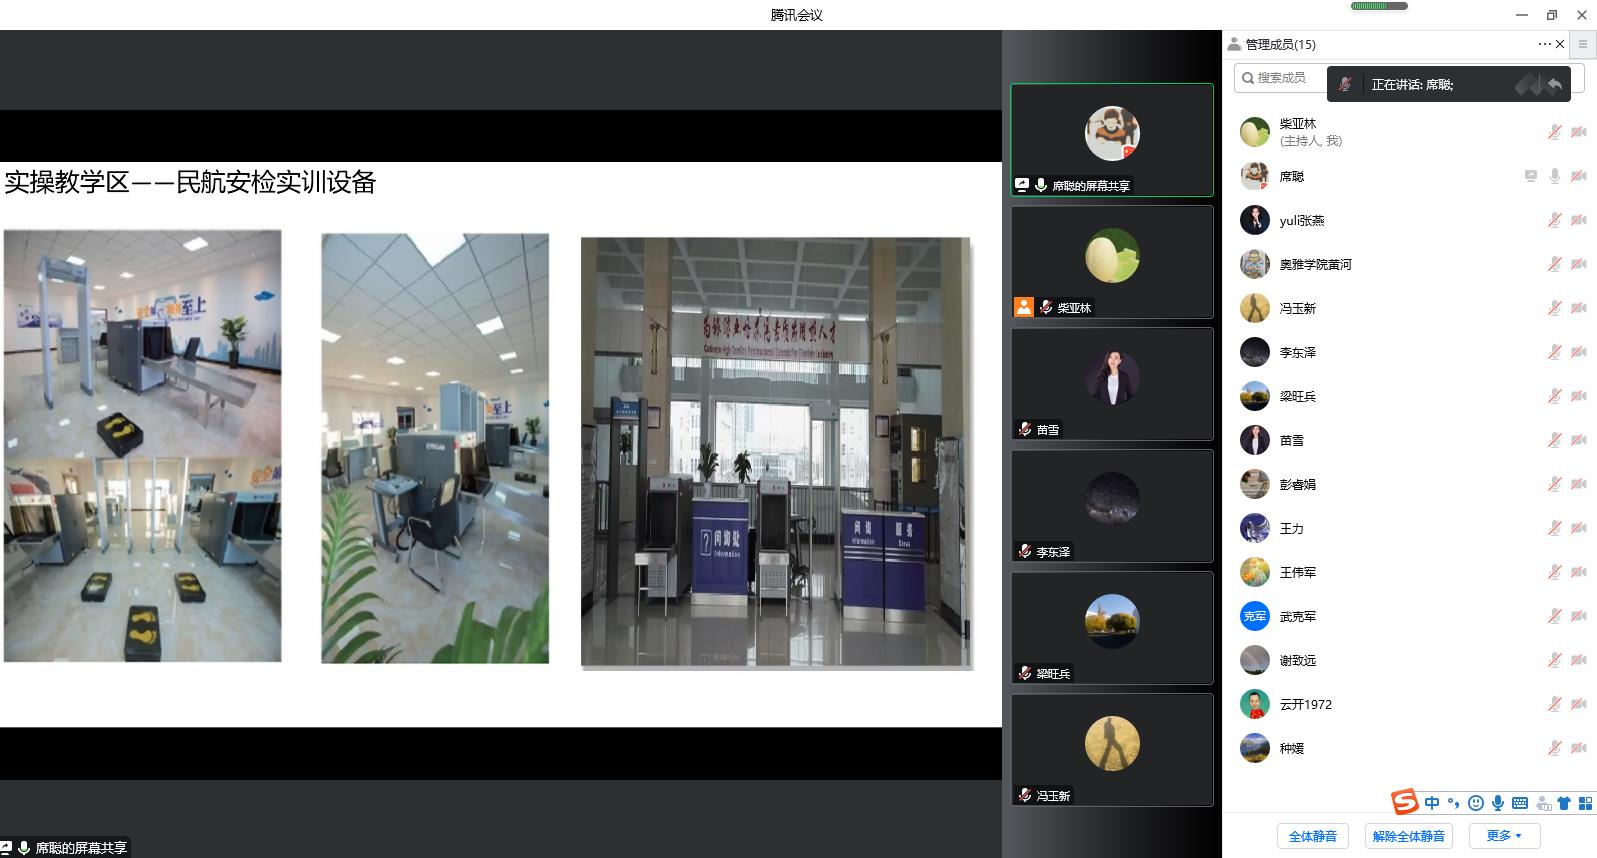
Task: Click the 搜索成员 search field
Action: click(1281, 78)
